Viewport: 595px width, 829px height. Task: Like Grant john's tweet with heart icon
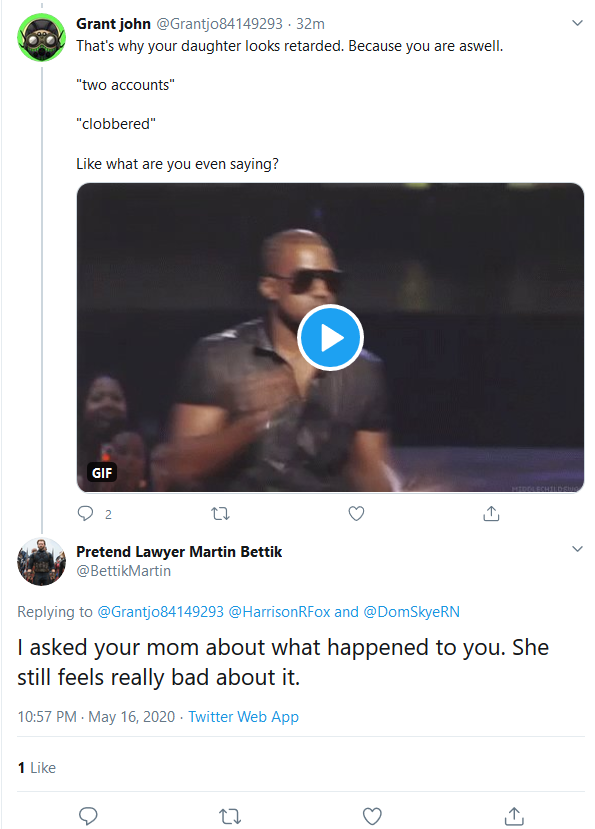pyautogui.click(x=356, y=513)
